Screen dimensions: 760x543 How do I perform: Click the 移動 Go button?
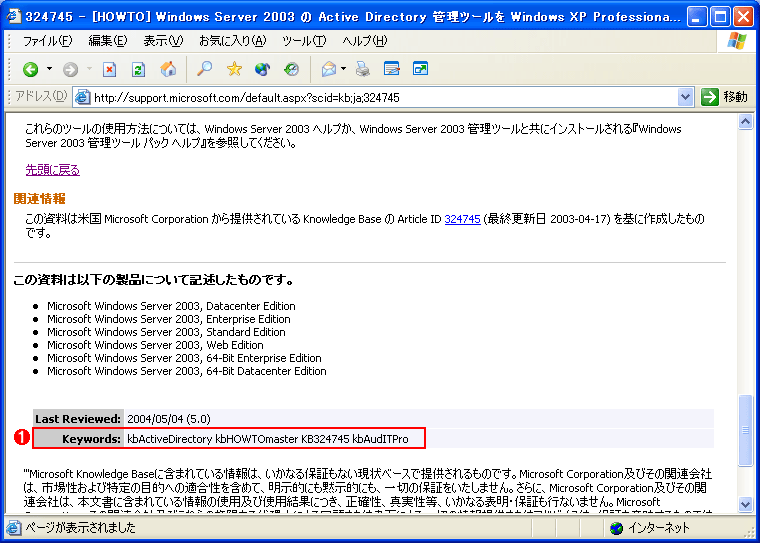724,97
